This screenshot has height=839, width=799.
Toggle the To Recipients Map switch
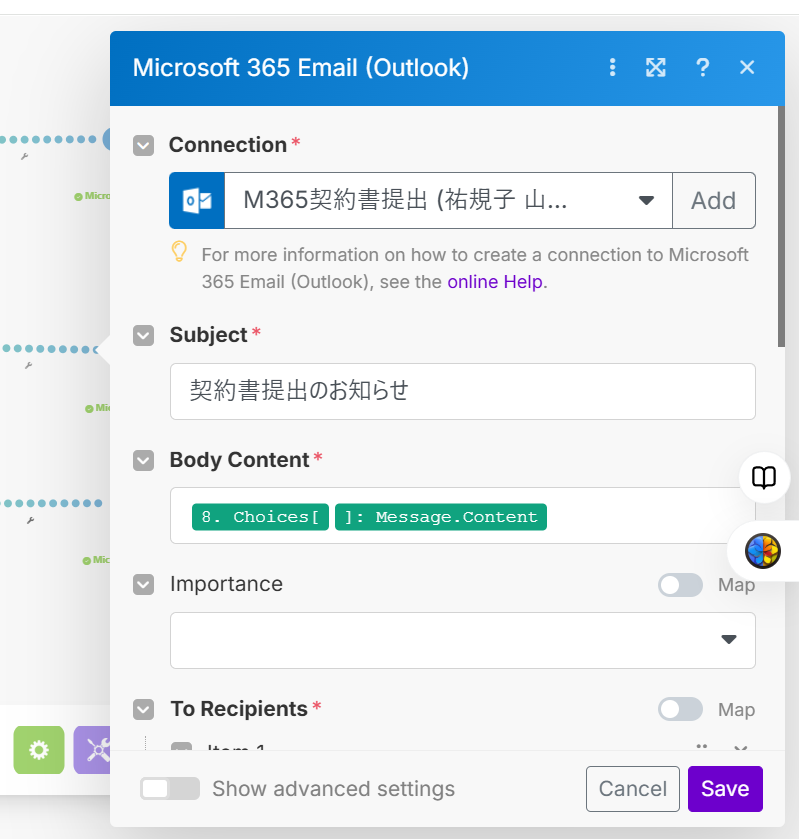[680, 710]
